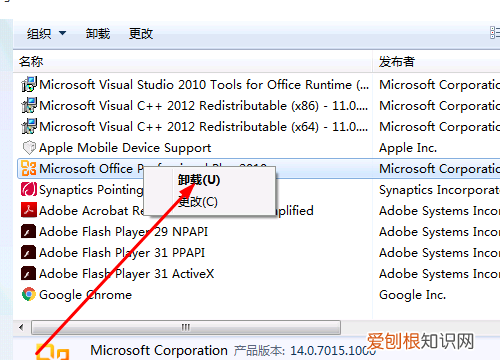The image size is (500, 360).
Task: Select Microsoft Visual C++ 2012 Redistributable (x64)
Action: tap(203, 127)
